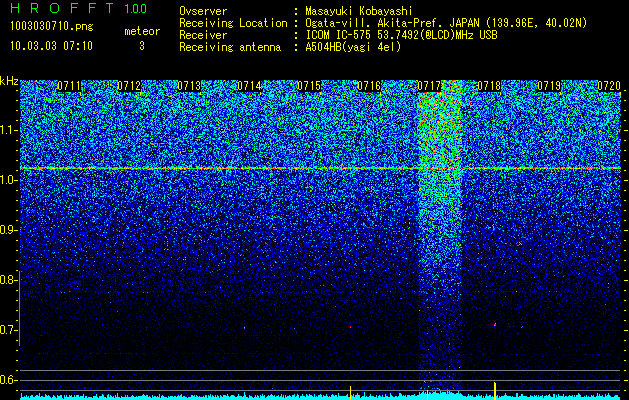Click the date stamp 10.03.03 07:10
The image size is (629, 400).
51,46
